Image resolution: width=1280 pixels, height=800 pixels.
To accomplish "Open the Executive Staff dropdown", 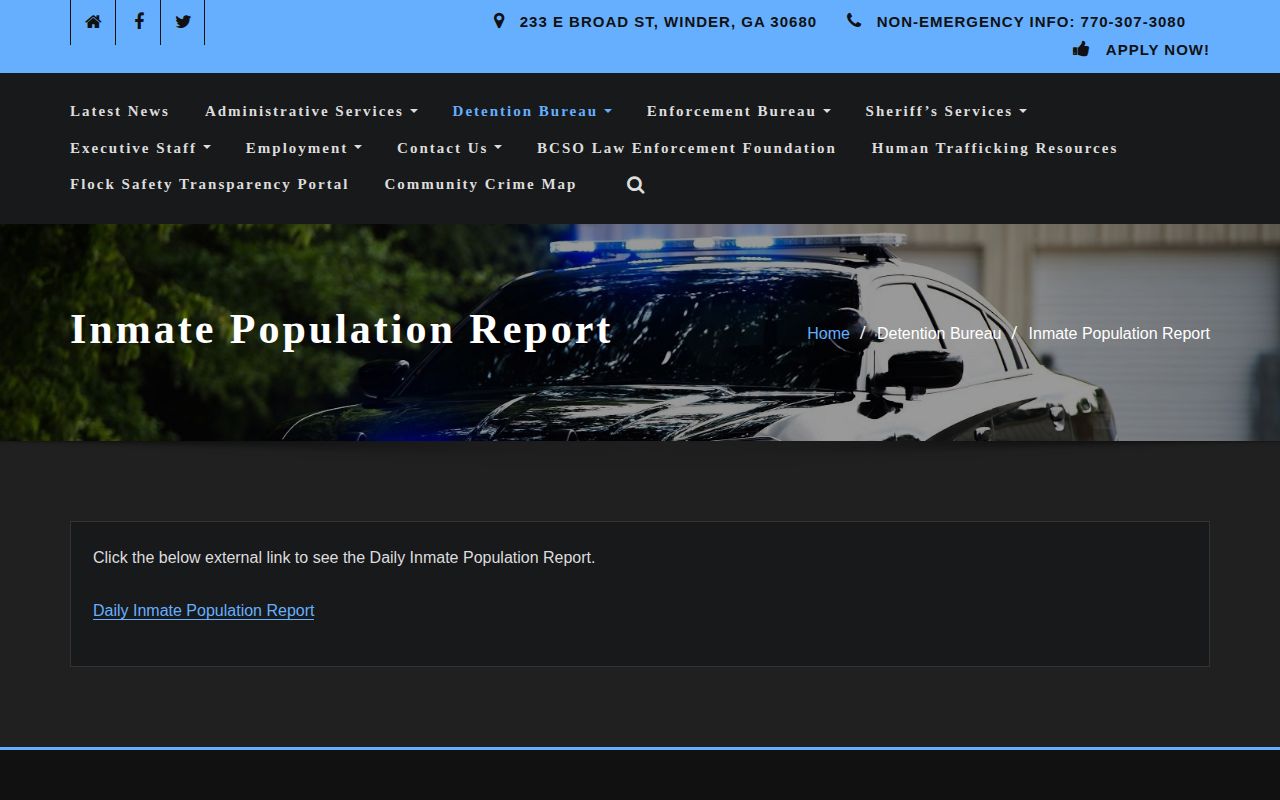I will 140,148.
